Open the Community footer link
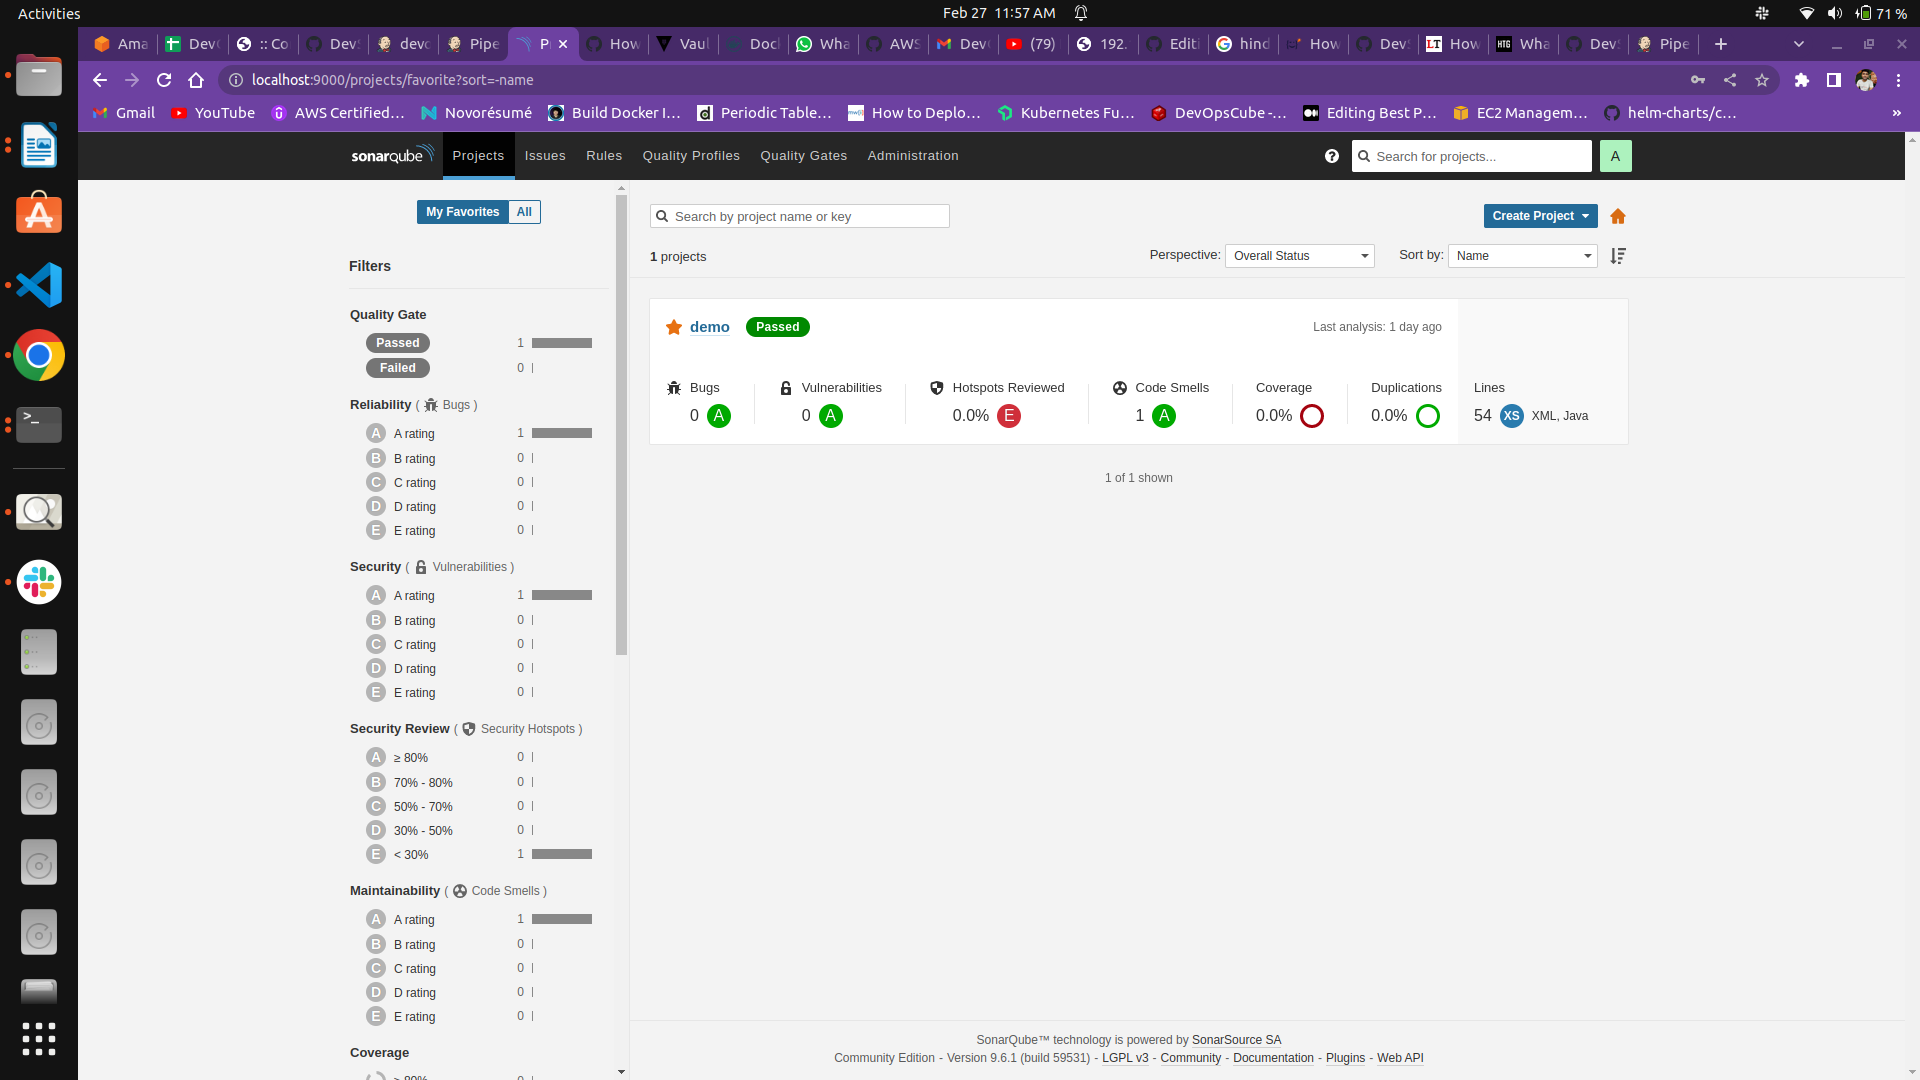The height and width of the screenshot is (1080, 1920). (x=1190, y=1058)
